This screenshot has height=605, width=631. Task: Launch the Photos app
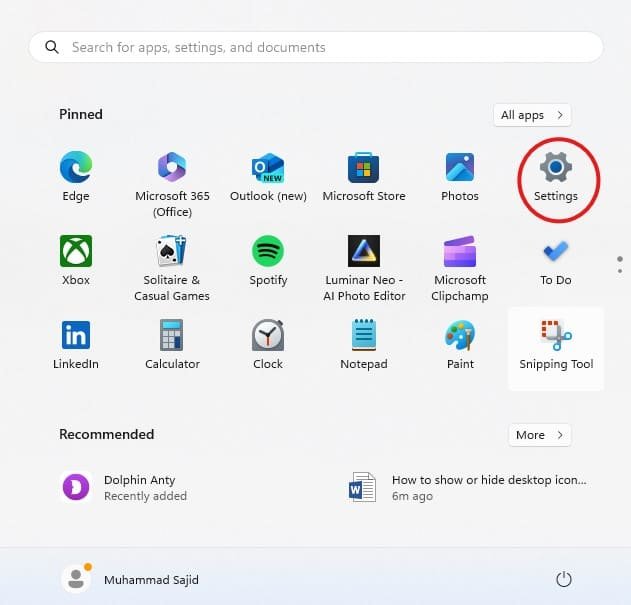(x=460, y=176)
